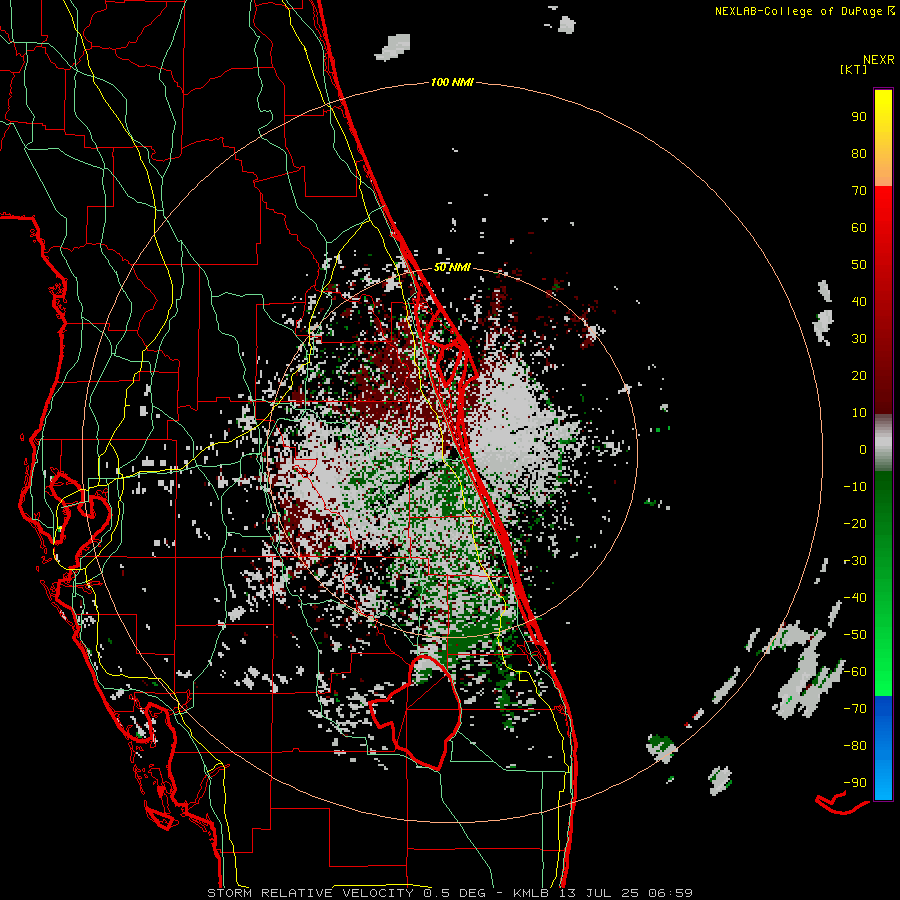Image resolution: width=900 pixels, height=900 pixels.
Task: Click the 90 value on the velocity scale
Action: tap(859, 117)
